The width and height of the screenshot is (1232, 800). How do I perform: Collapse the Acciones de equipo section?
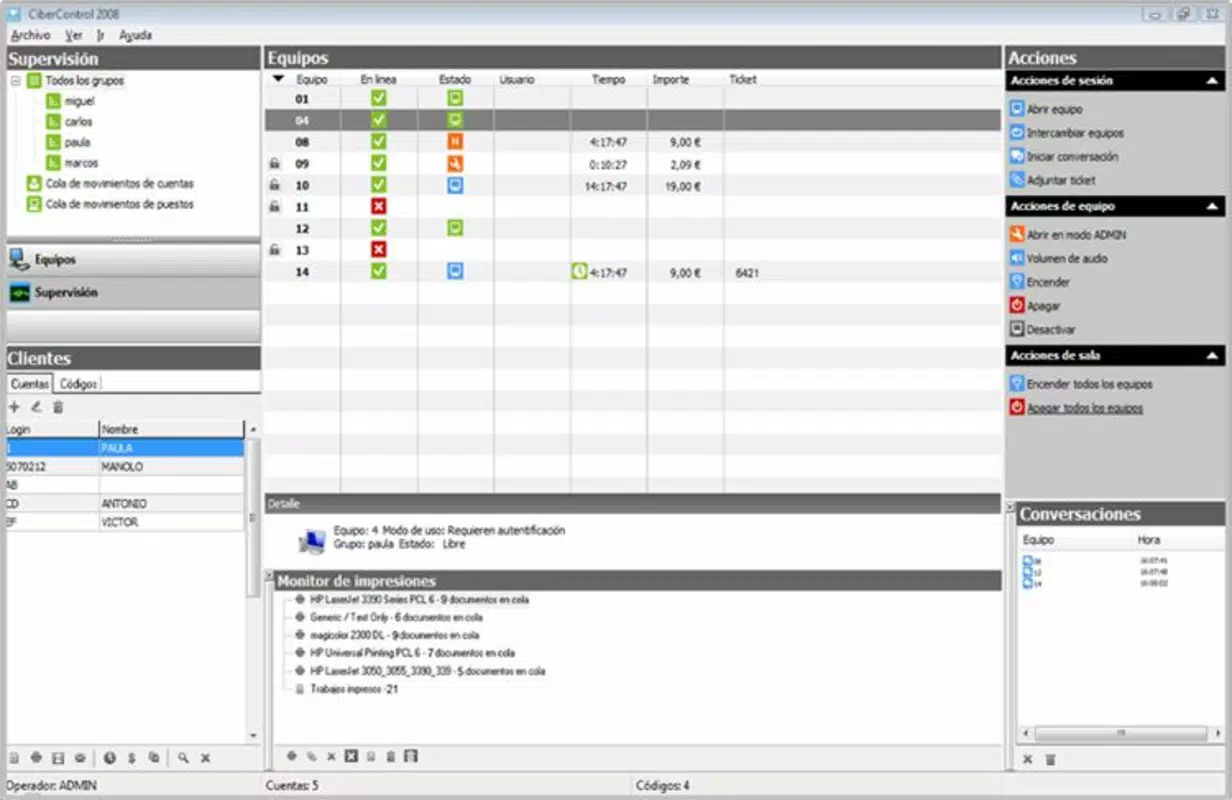1212,207
